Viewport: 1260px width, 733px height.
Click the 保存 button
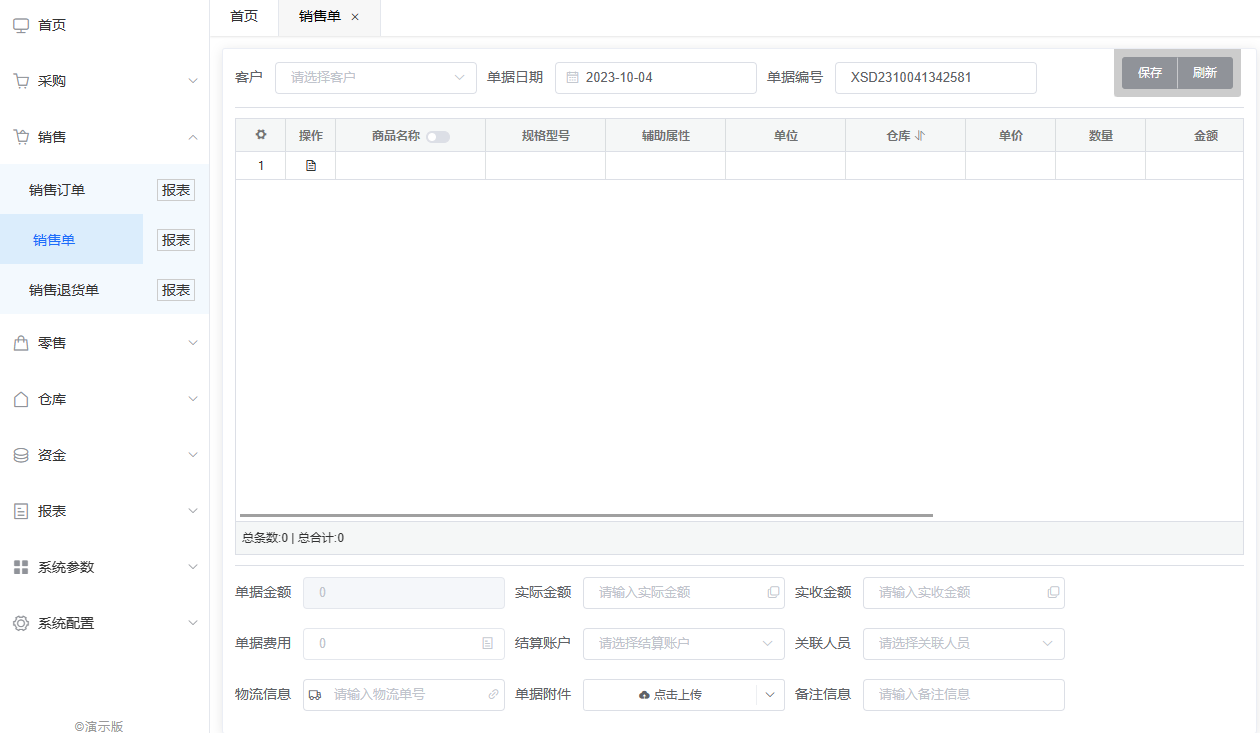(x=1149, y=73)
